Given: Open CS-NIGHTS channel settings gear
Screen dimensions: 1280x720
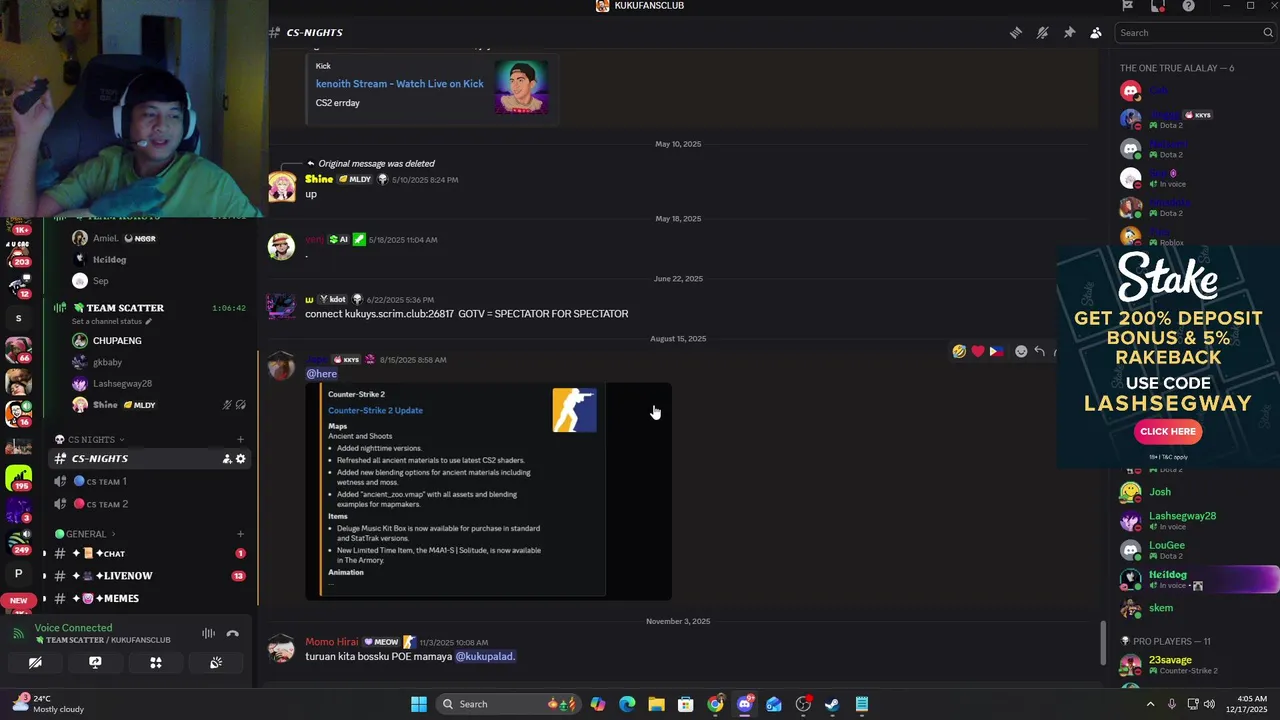Looking at the screenshot, I should (240, 459).
